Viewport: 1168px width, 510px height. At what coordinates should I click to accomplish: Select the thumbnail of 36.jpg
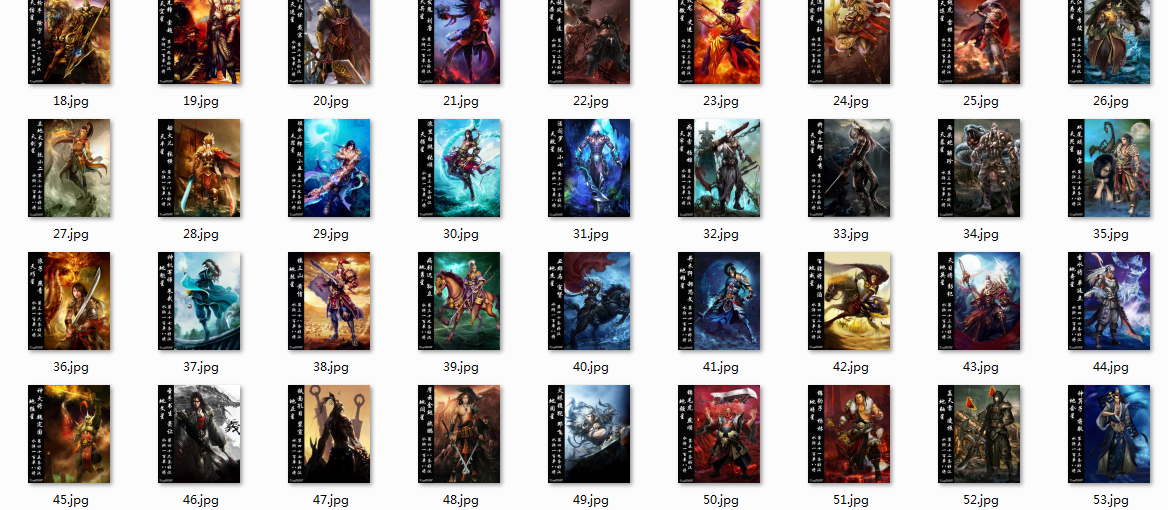pos(69,301)
